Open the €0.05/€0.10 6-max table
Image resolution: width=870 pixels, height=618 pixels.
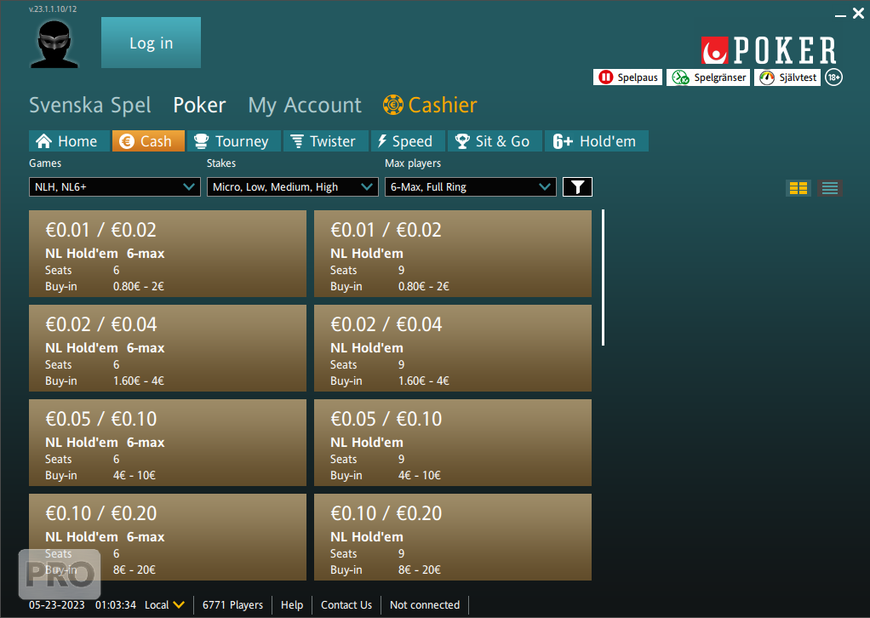[x=168, y=443]
